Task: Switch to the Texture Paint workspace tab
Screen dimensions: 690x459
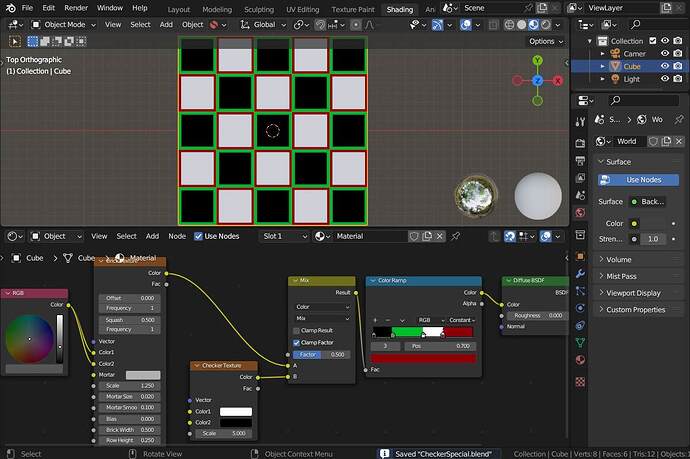Action: pyautogui.click(x=353, y=9)
